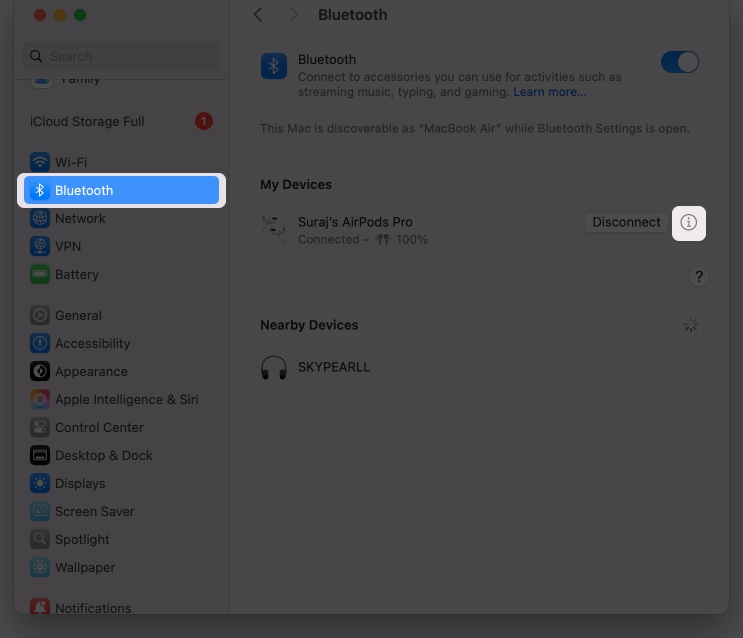Screen dimensions: 743x638
Task: Disconnect Suraj's AirPods Pro
Action: [626, 222]
